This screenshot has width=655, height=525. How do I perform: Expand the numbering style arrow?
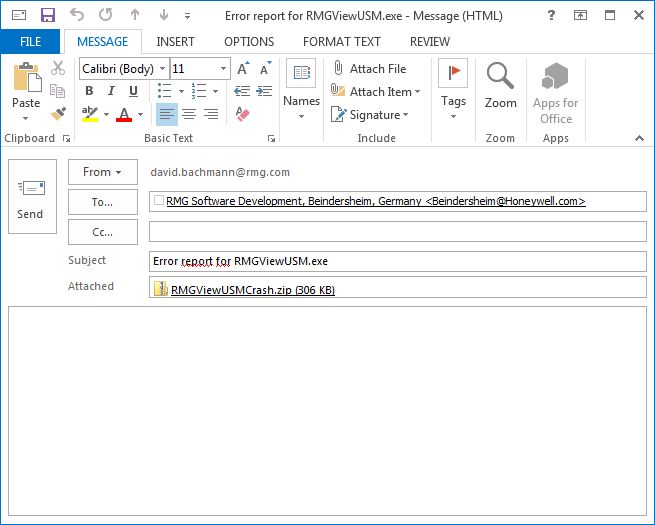coord(216,91)
